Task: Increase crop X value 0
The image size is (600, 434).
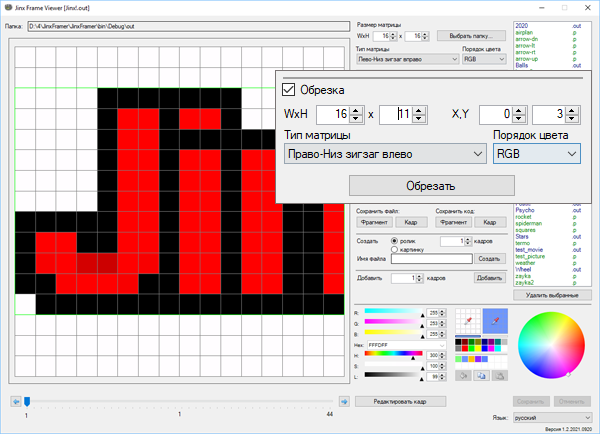Action: pos(518,111)
